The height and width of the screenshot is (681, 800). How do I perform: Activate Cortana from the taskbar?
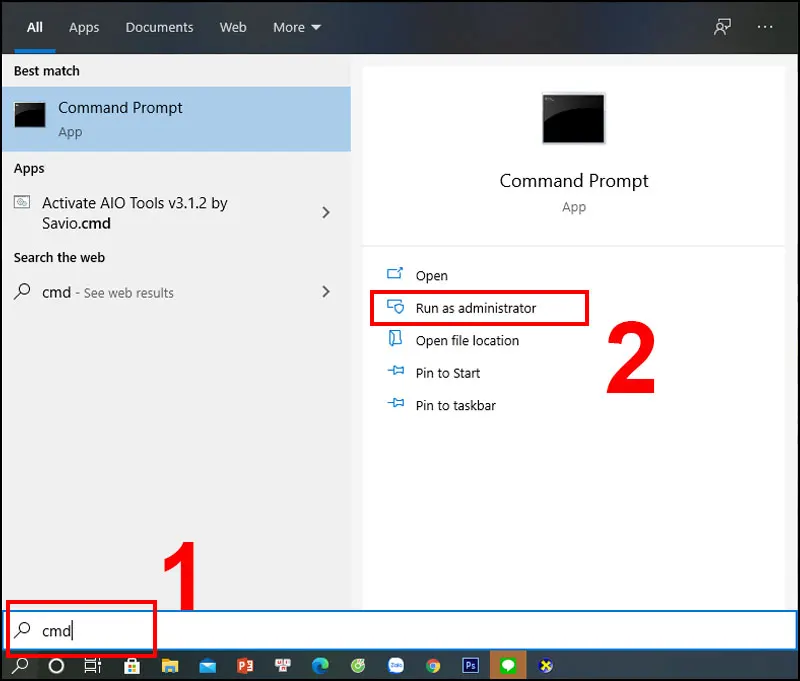[x=56, y=665]
